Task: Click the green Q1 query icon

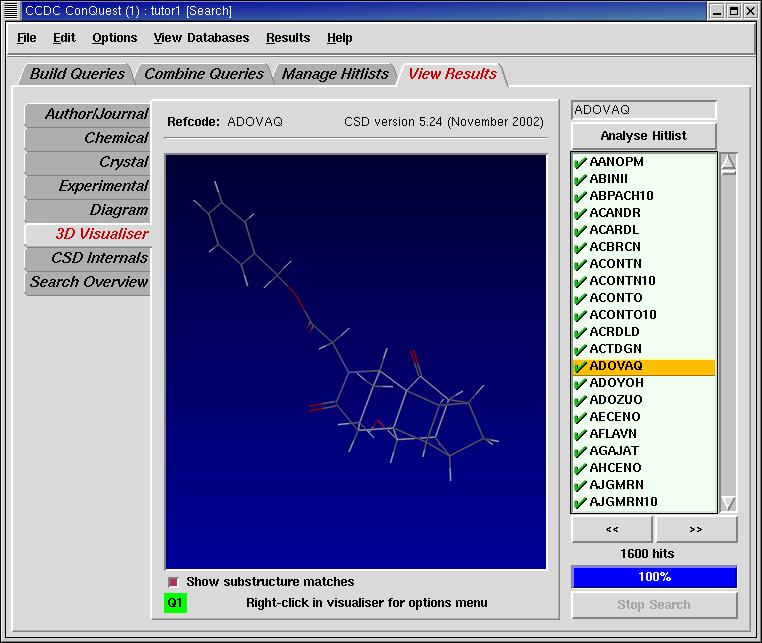Action: 175,603
